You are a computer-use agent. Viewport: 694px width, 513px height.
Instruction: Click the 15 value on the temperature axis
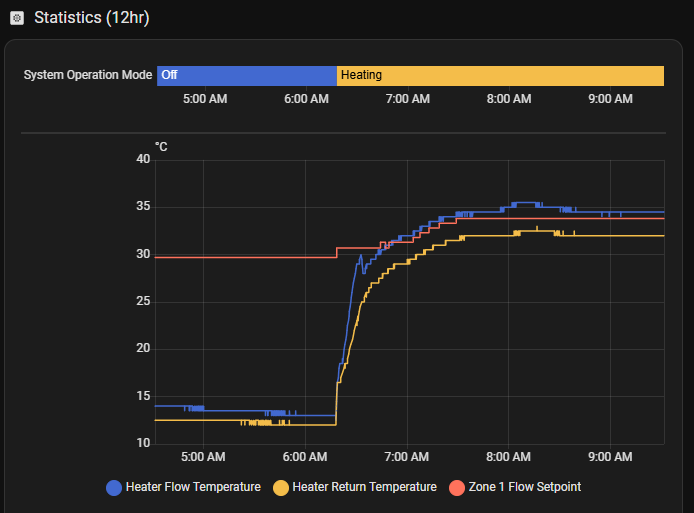pos(143,396)
